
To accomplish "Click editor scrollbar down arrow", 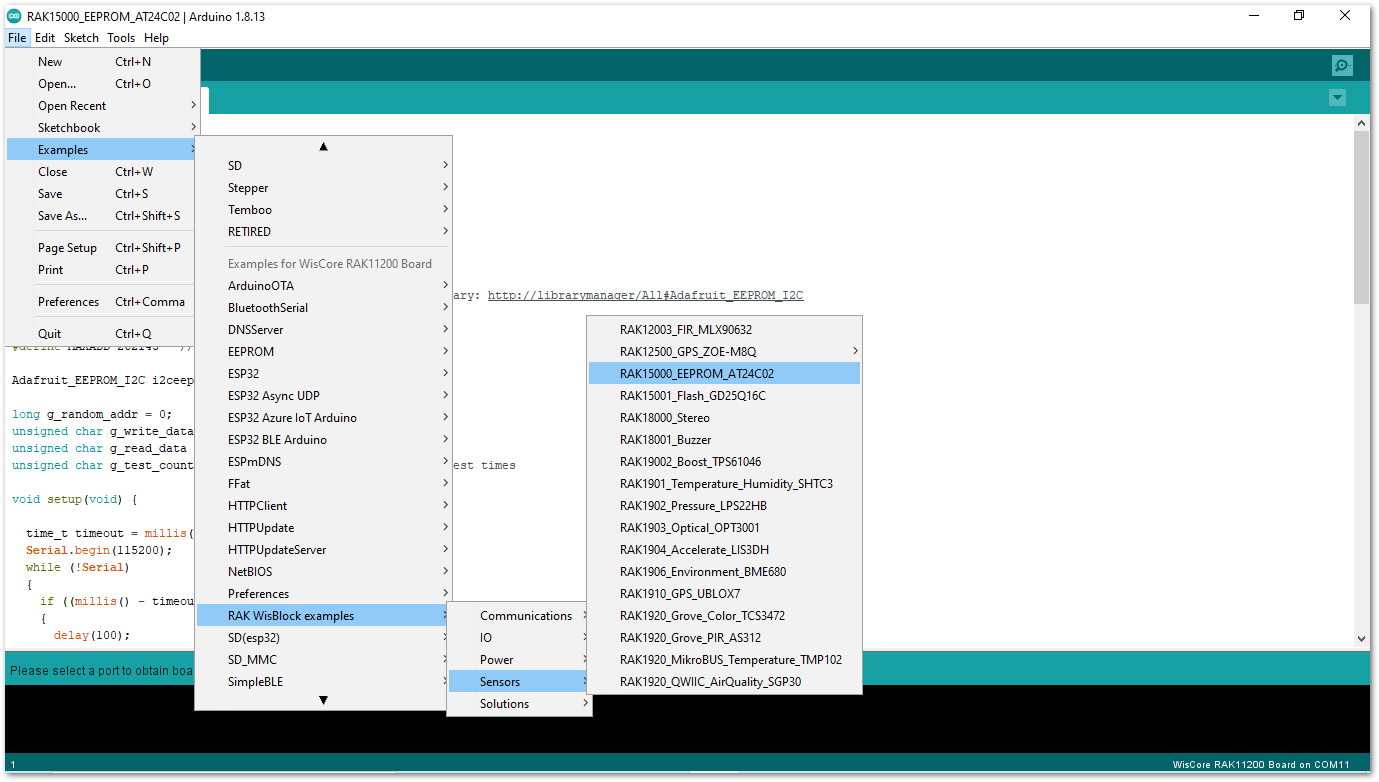I will (x=1361, y=638).
